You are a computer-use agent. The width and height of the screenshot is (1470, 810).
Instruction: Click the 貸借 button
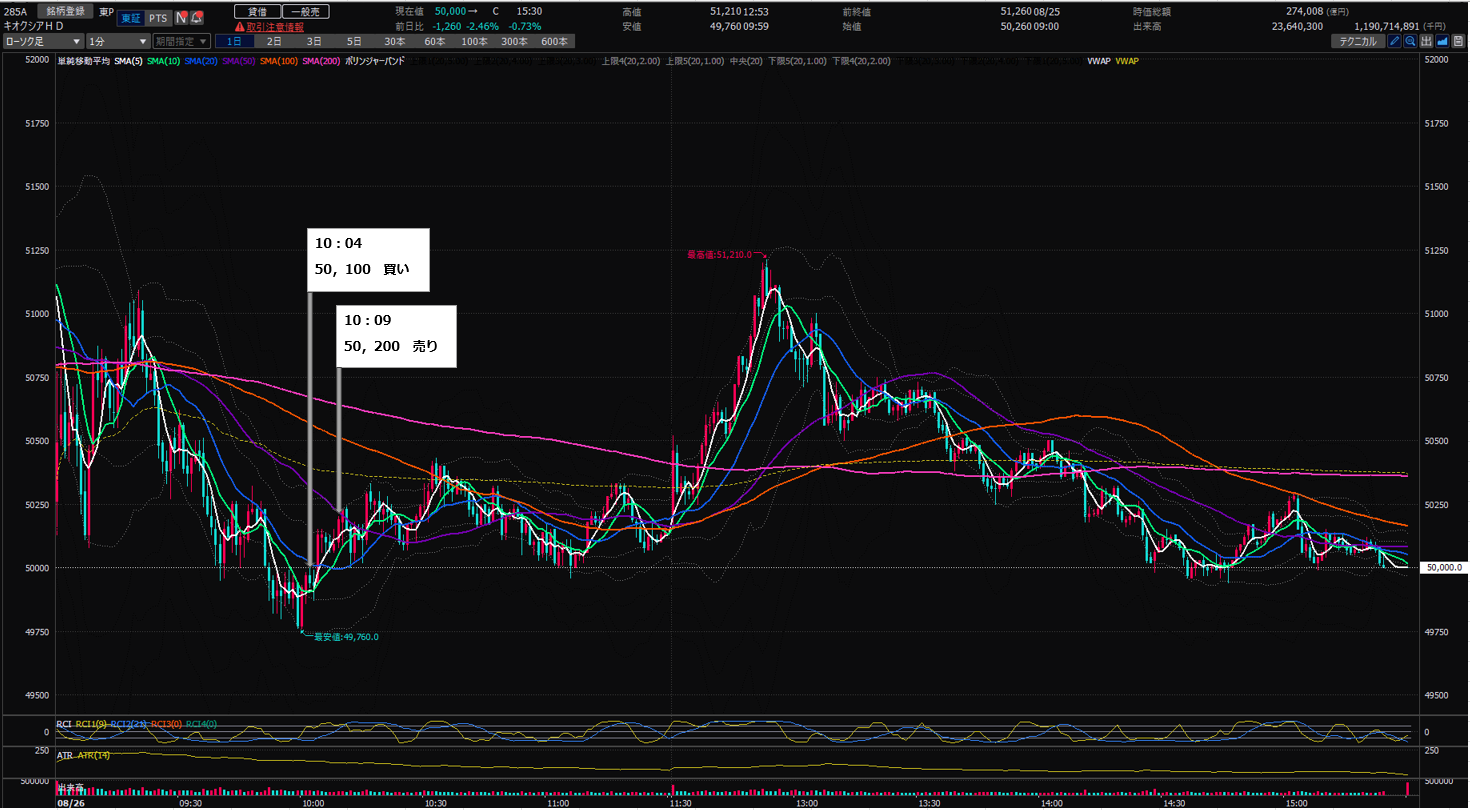pos(257,11)
